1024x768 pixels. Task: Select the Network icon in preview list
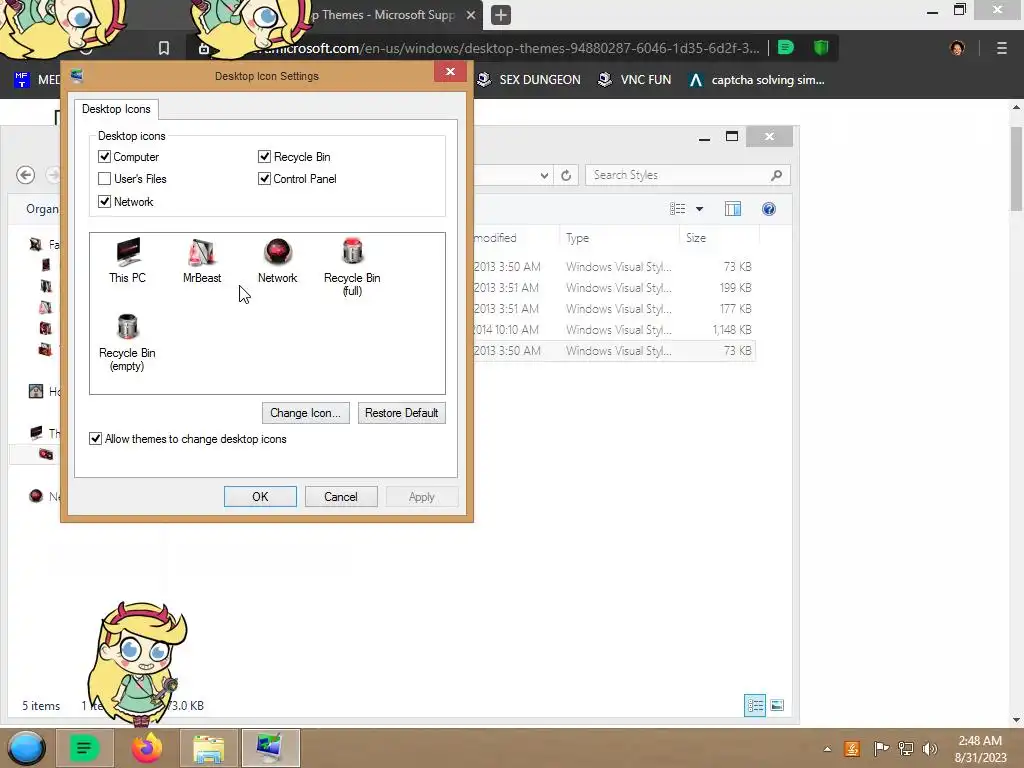pyautogui.click(x=278, y=261)
